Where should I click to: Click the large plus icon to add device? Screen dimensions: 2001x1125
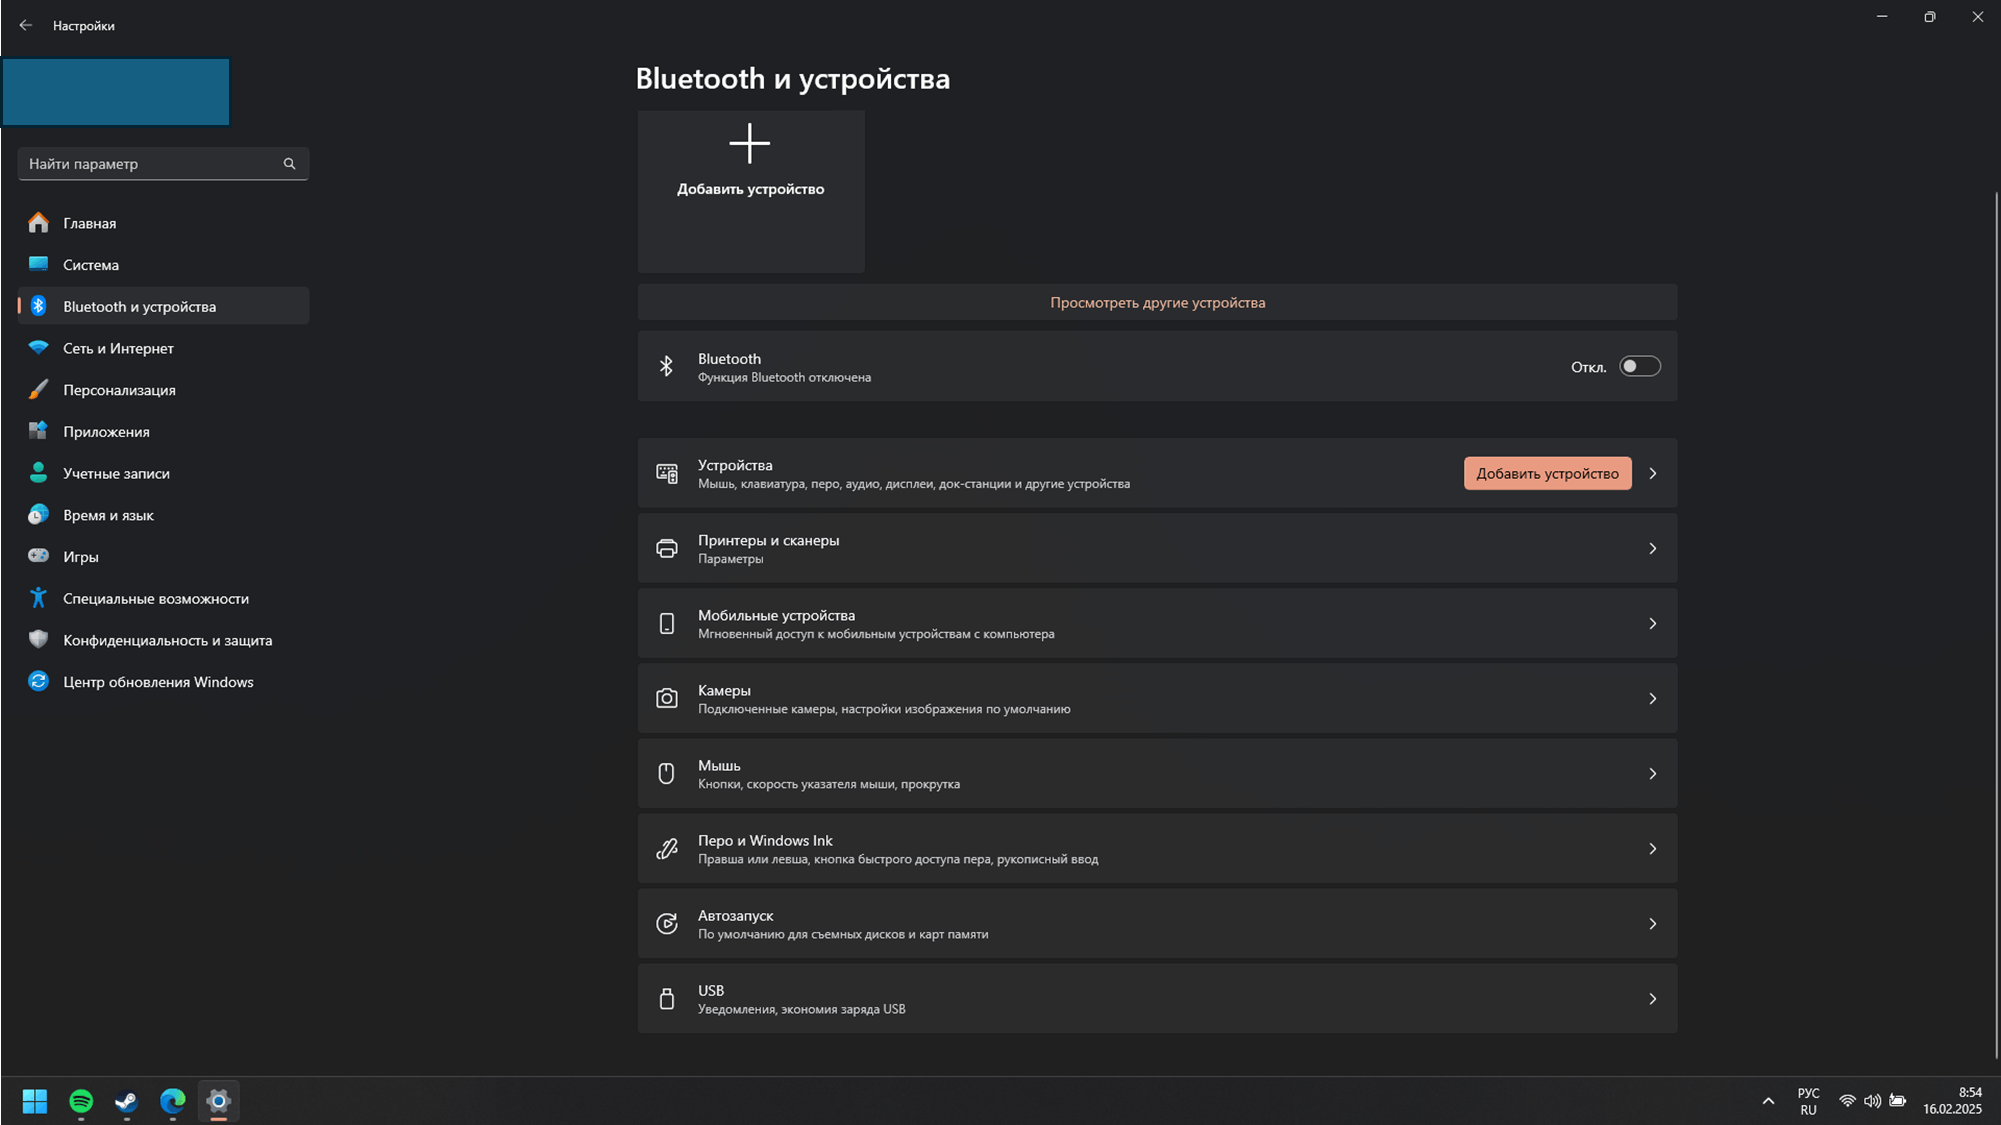point(749,144)
